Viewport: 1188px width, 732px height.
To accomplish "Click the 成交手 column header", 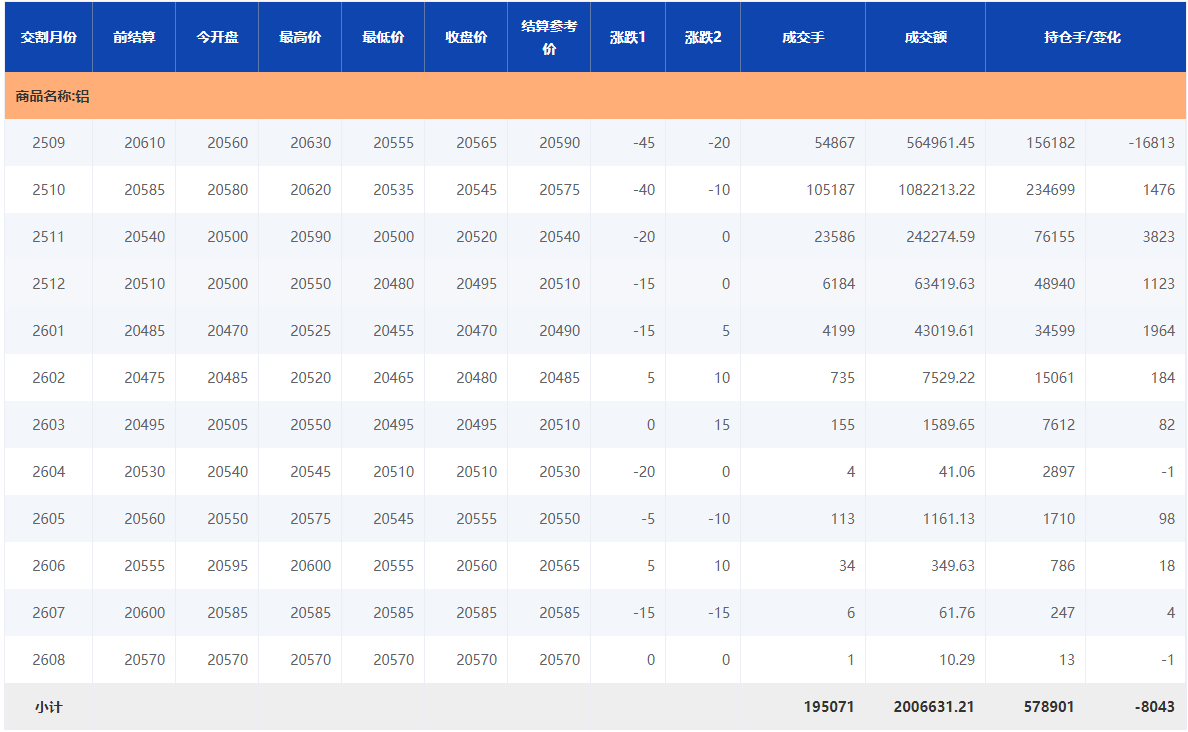I will point(803,37).
